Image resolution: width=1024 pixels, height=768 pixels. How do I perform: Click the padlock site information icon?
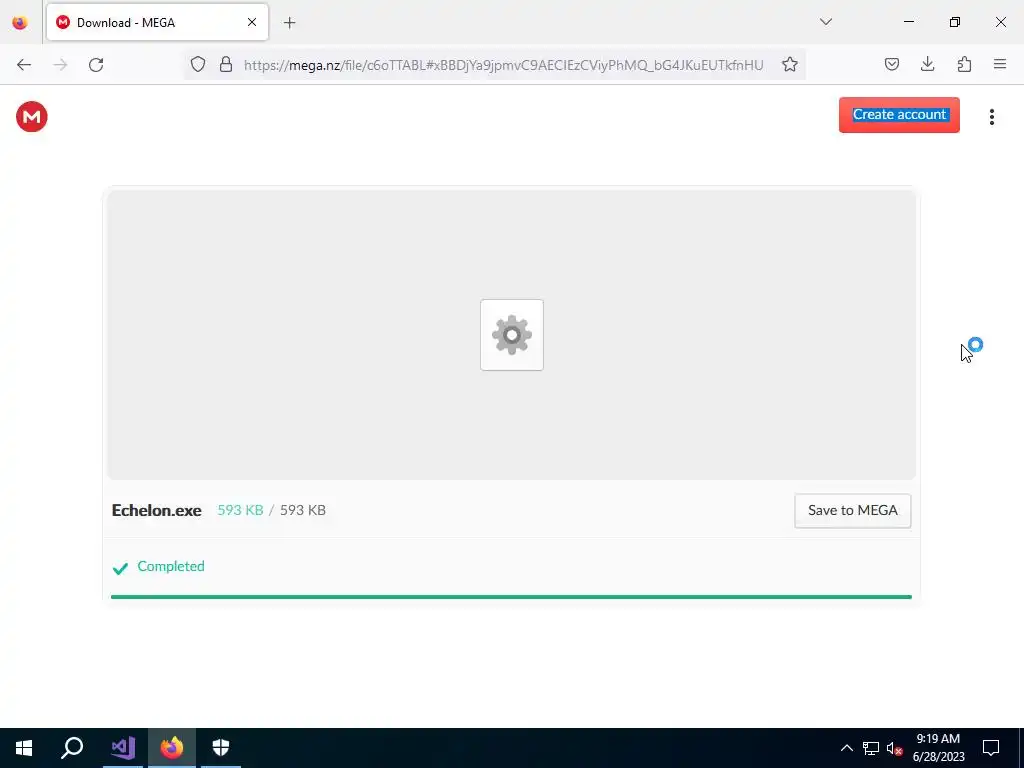(226, 65)
